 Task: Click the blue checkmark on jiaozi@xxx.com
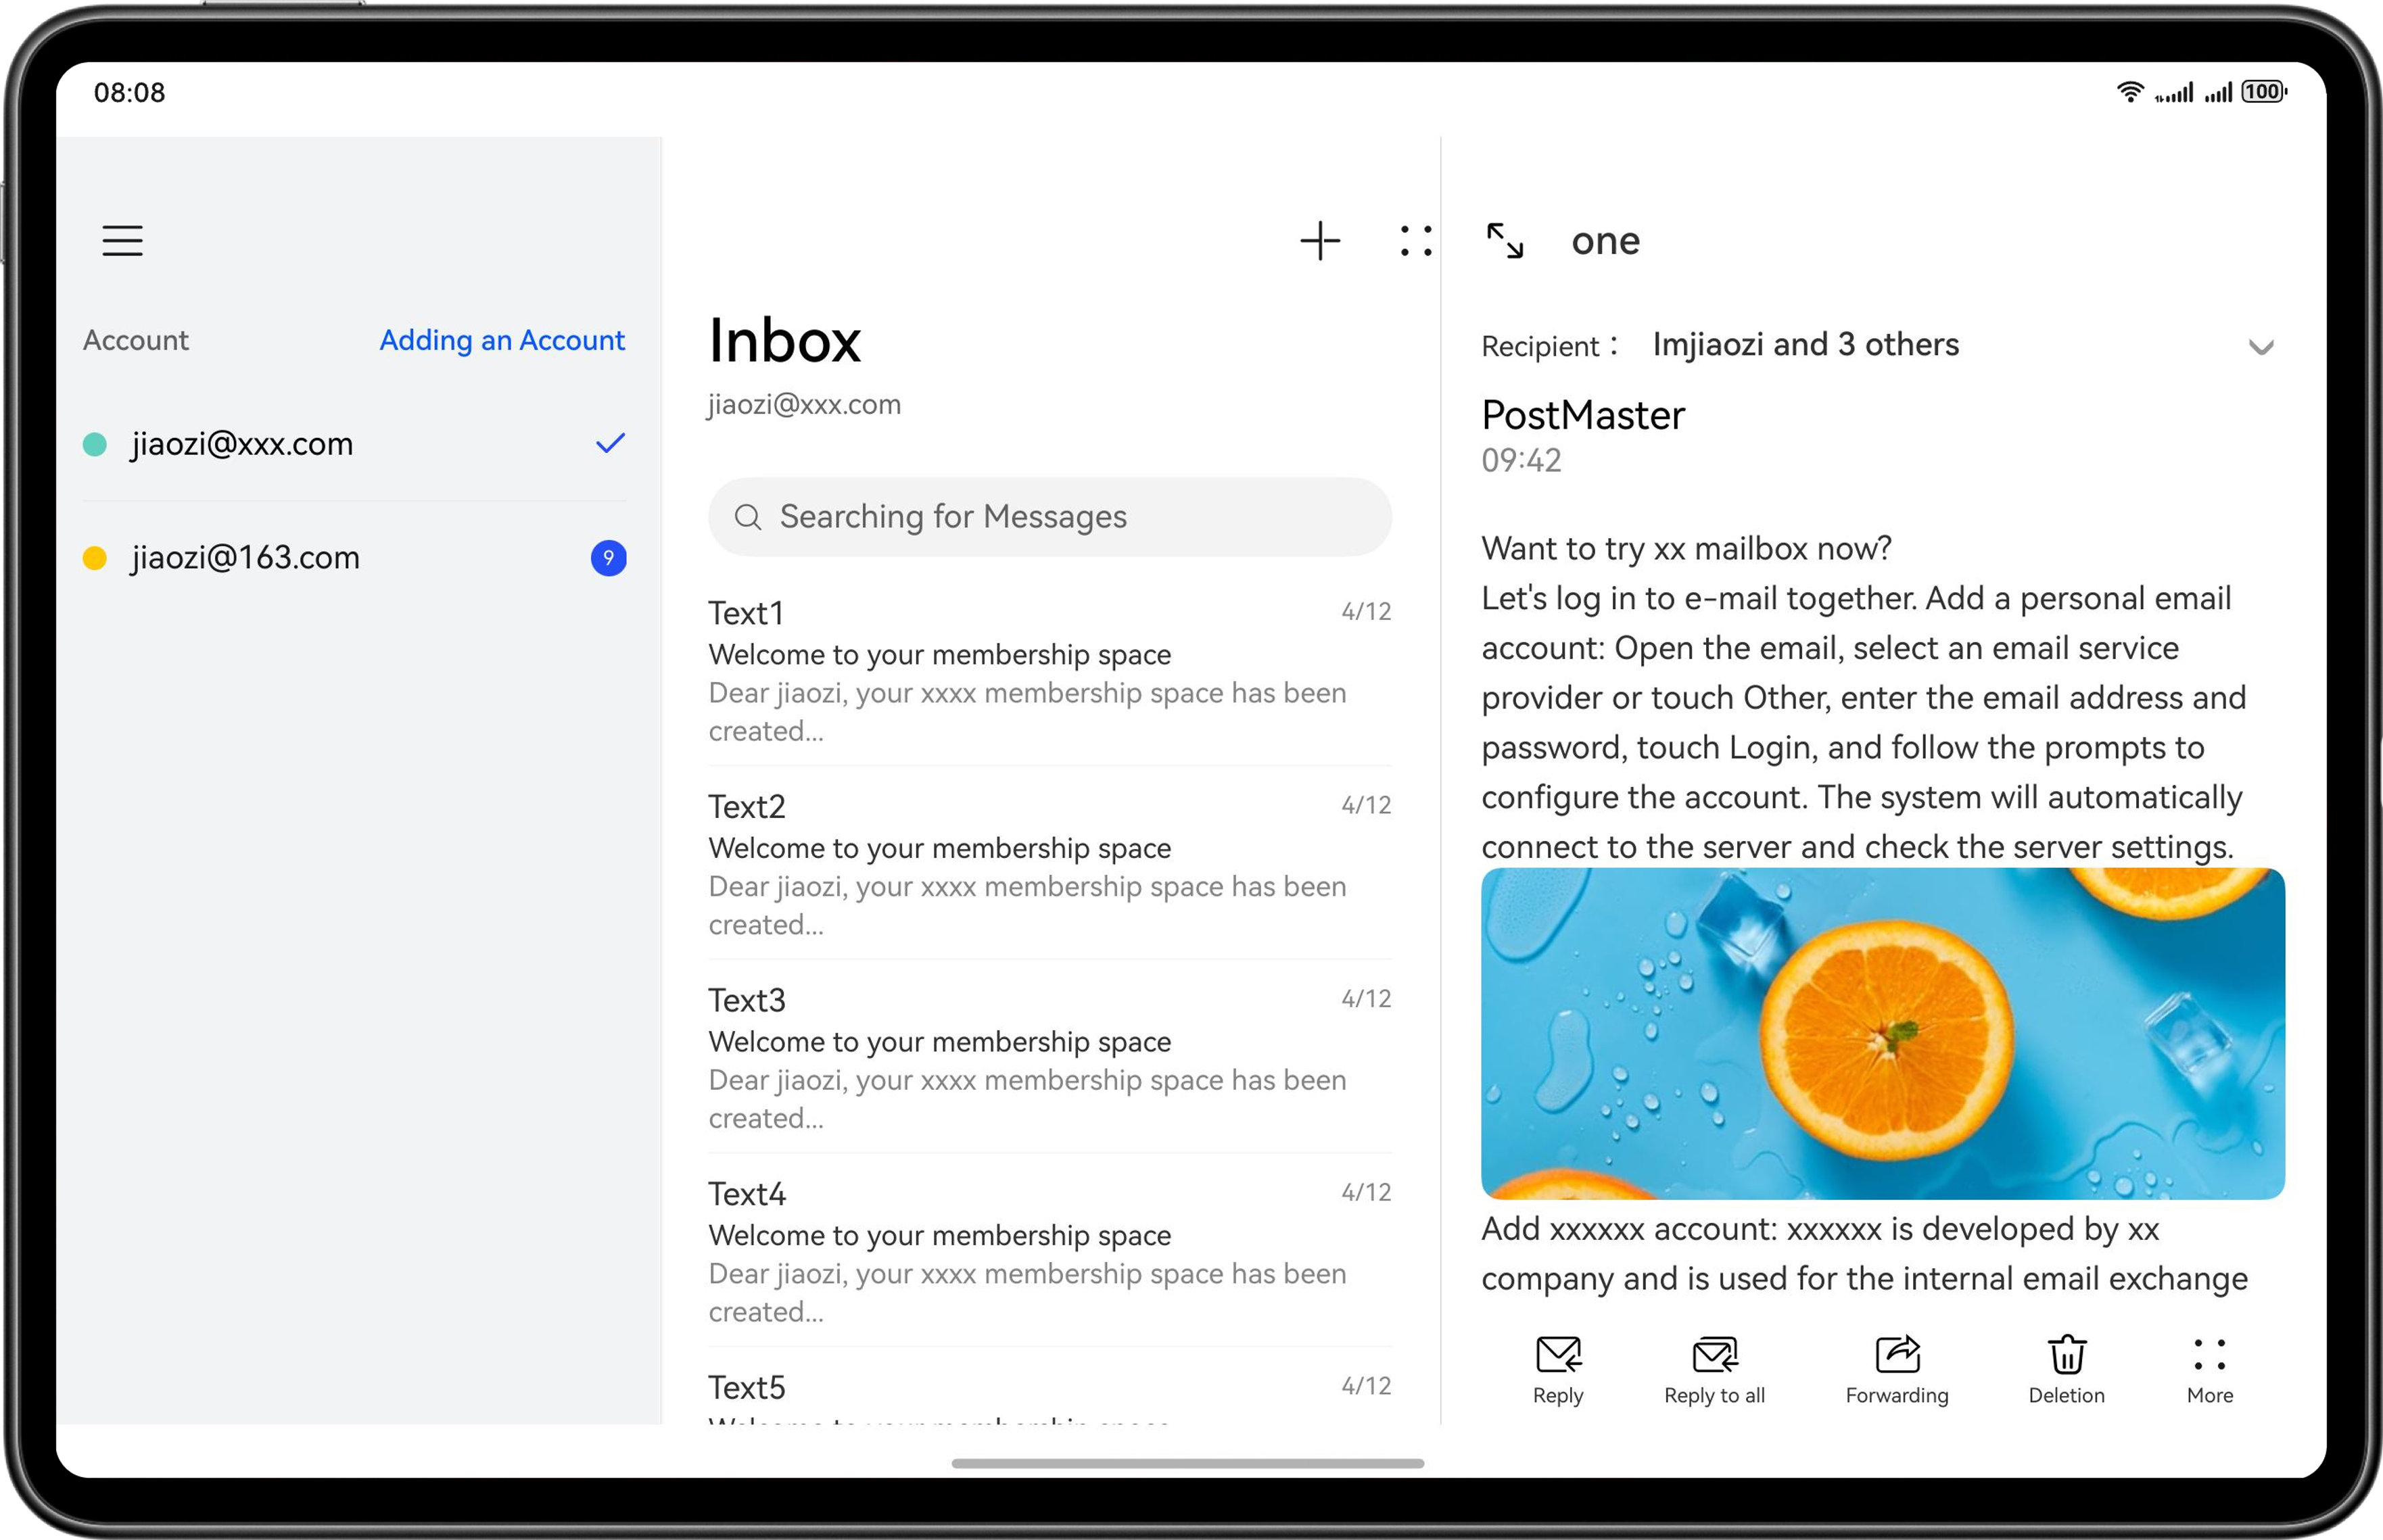[610, 443]
